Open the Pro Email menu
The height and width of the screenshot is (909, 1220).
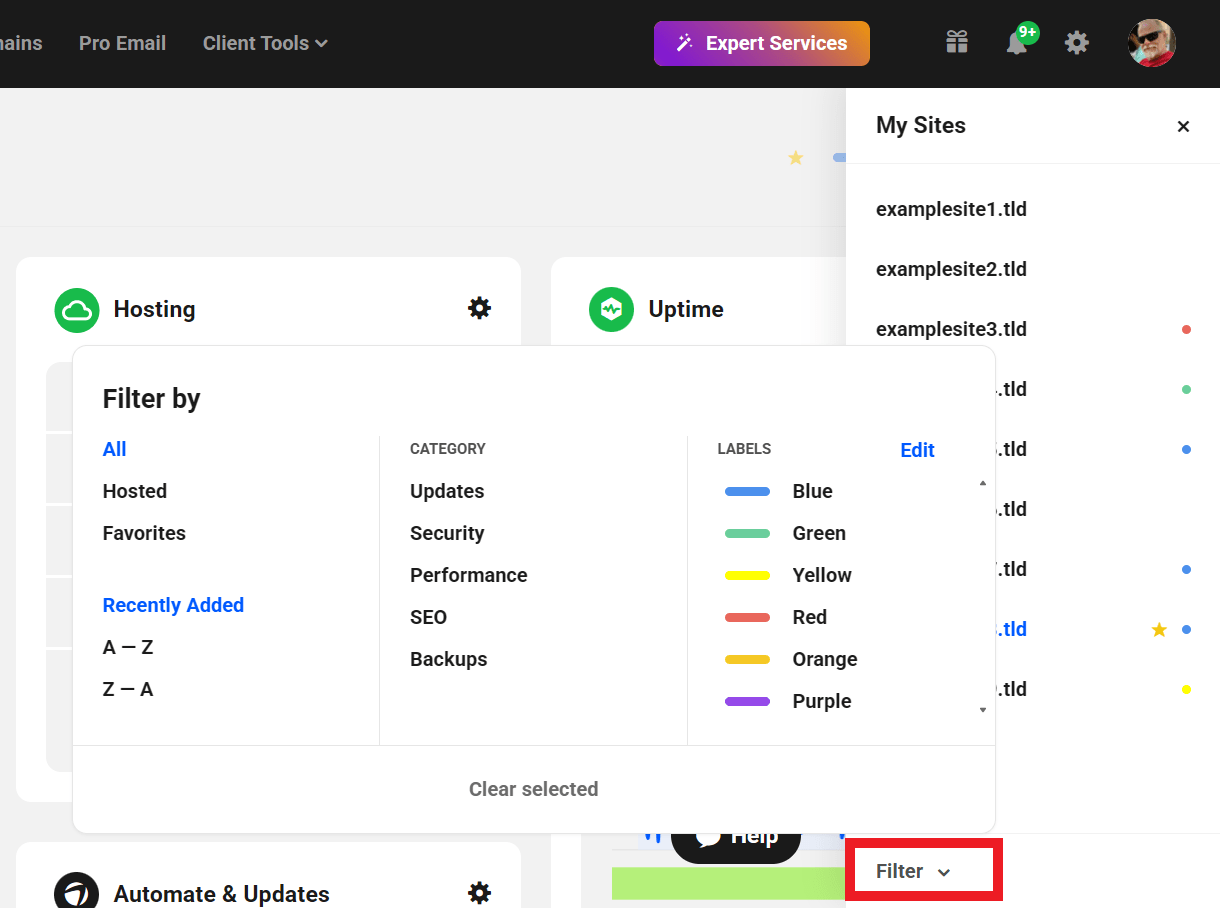point(122,43)
